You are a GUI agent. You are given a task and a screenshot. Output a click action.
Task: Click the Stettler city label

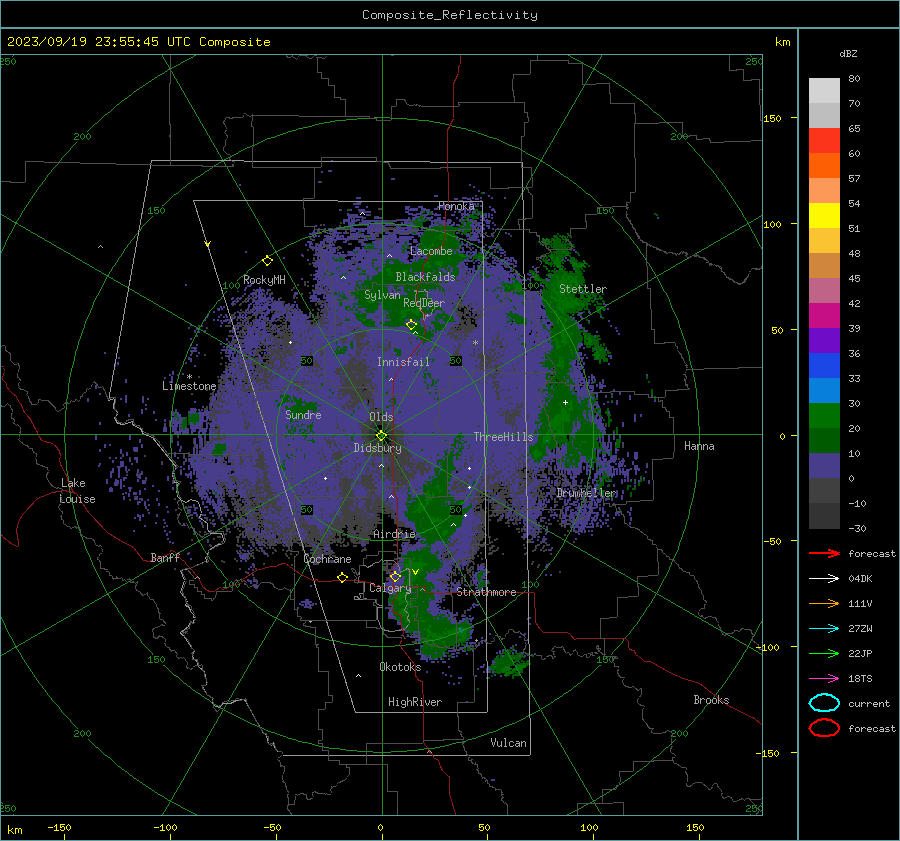pos(583,289)
